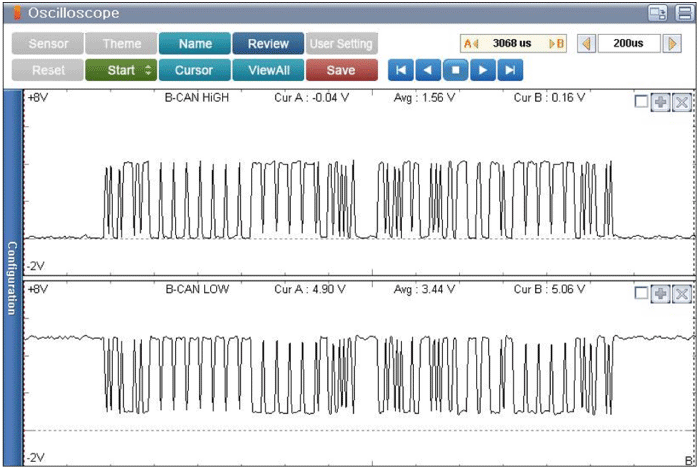Image resolution: width=700 pixels, height=469 pixels.
Task: Click the 3068 us cursor interval value
Action: [x=512, y=43]
